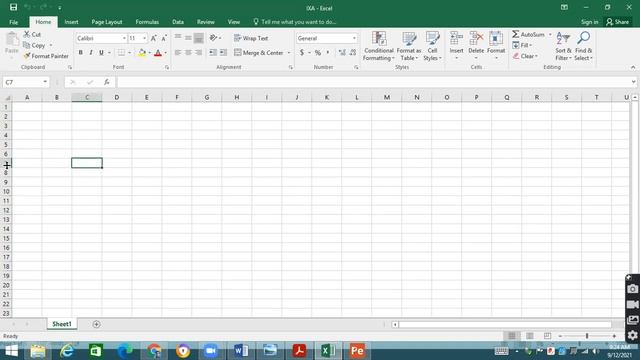Screen dimensions: 640x360
Task: Click Merge & Center
Action: tap(259, 53)
